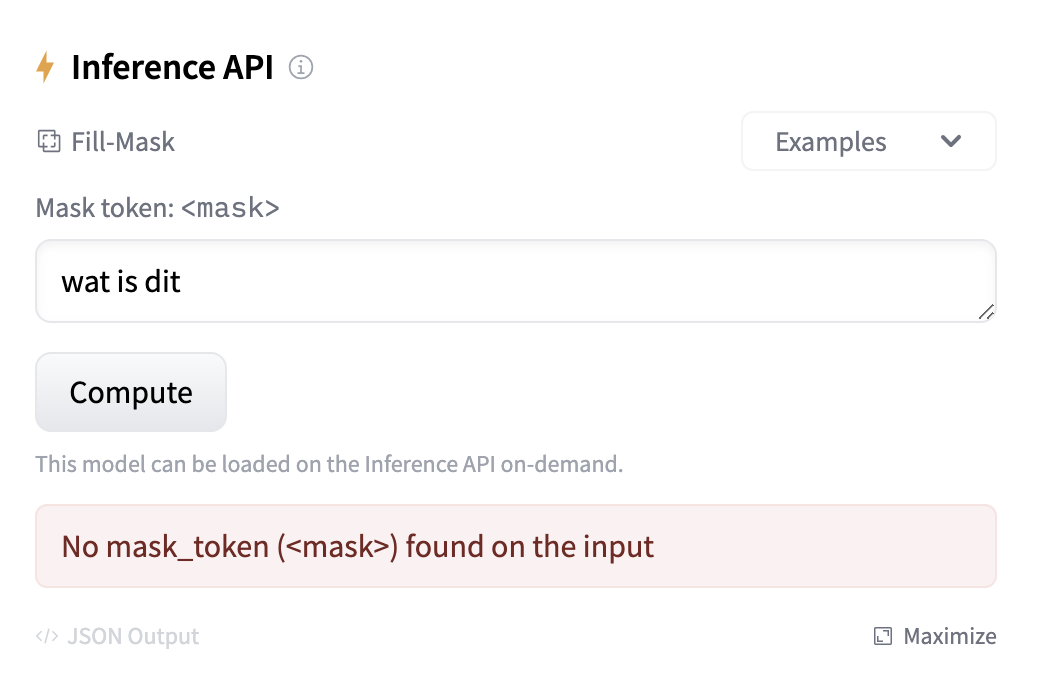
Task: Select the <mask> code text in label
Action: 230,208
